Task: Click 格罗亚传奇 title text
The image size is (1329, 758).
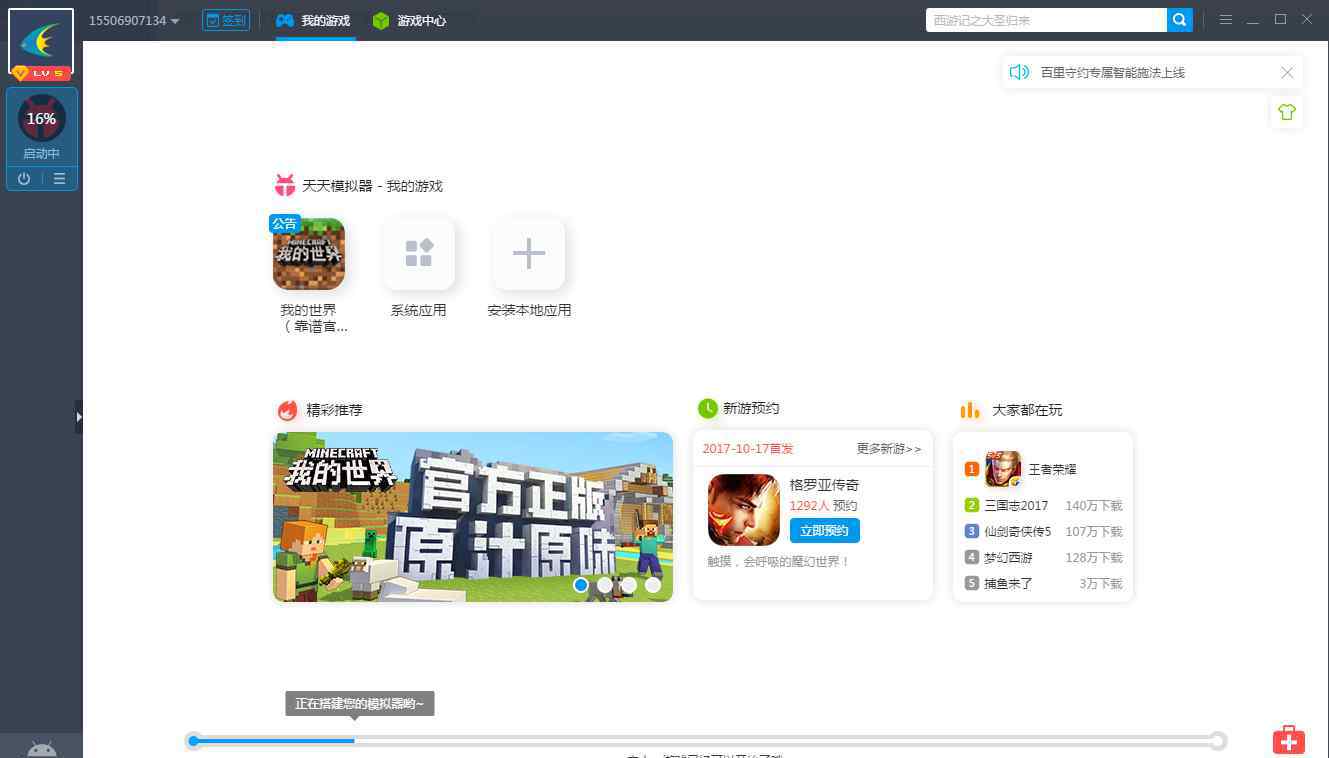Action: click(x=824, y=485)
